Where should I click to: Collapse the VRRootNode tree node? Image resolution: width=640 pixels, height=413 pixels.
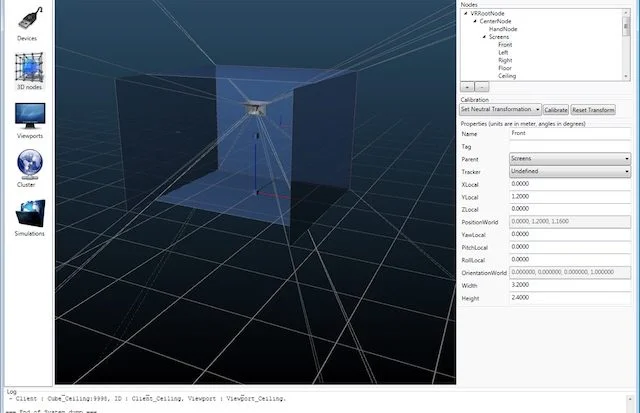[466, 13]
